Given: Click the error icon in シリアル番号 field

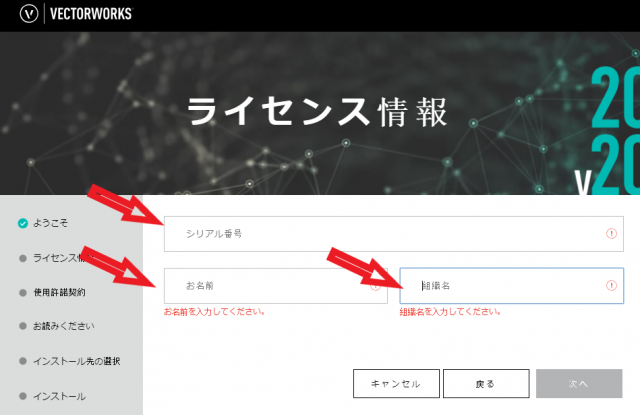Looking at the screenshot, I should pyautogui.click(x=611, y=233).
